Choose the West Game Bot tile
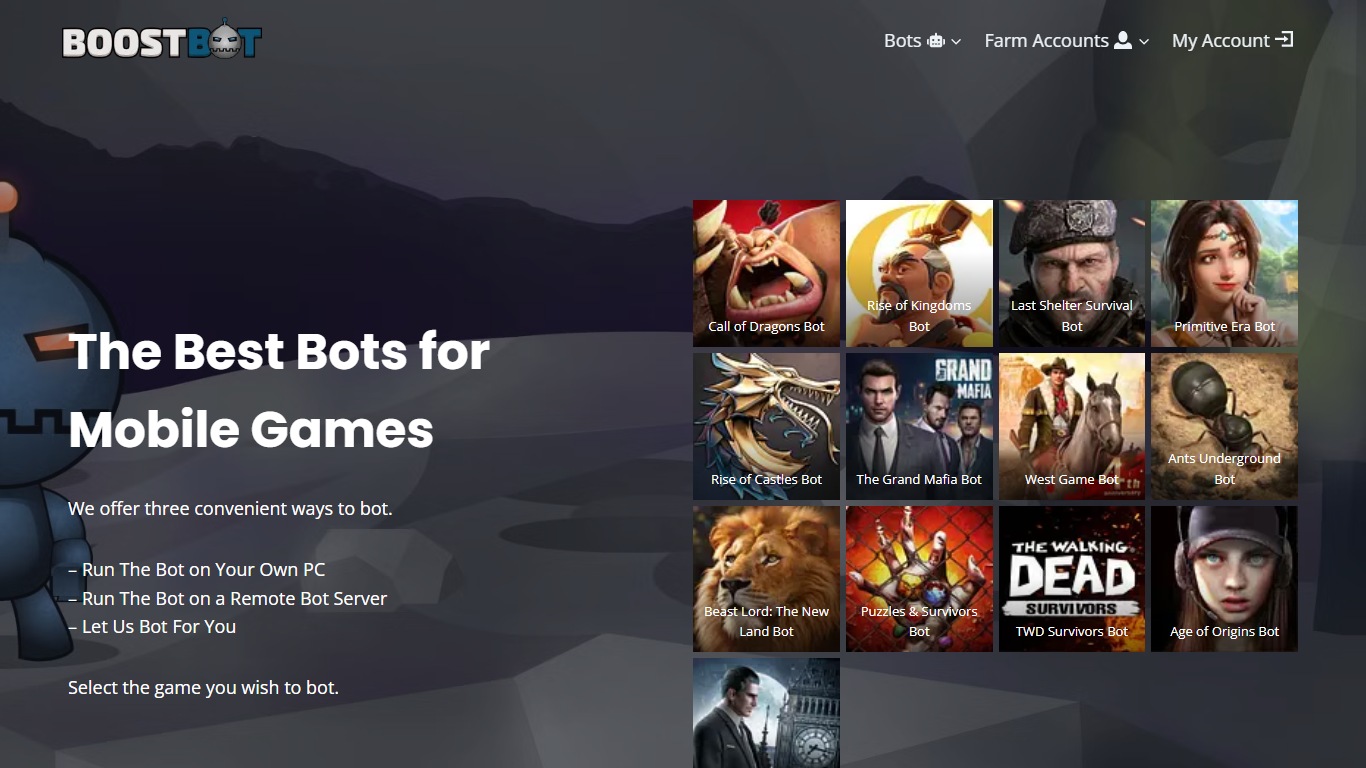 (1072, 426)
